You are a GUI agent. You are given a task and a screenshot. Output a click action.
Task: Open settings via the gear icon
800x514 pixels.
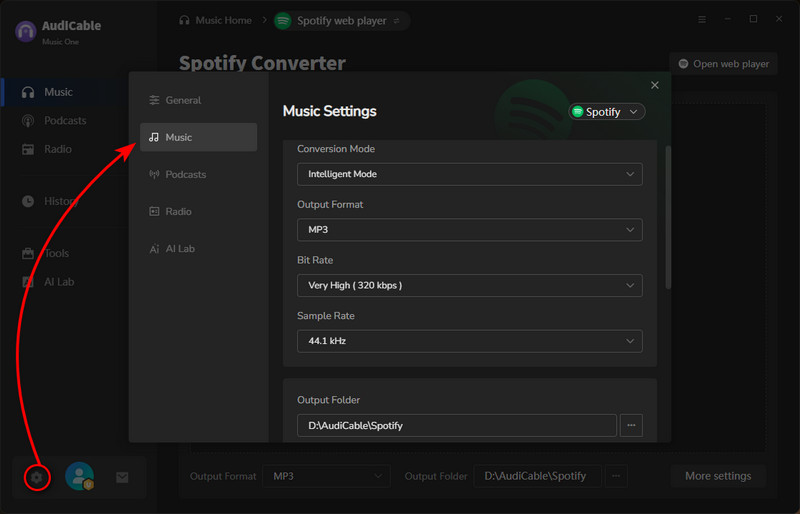tap(36, 477)
